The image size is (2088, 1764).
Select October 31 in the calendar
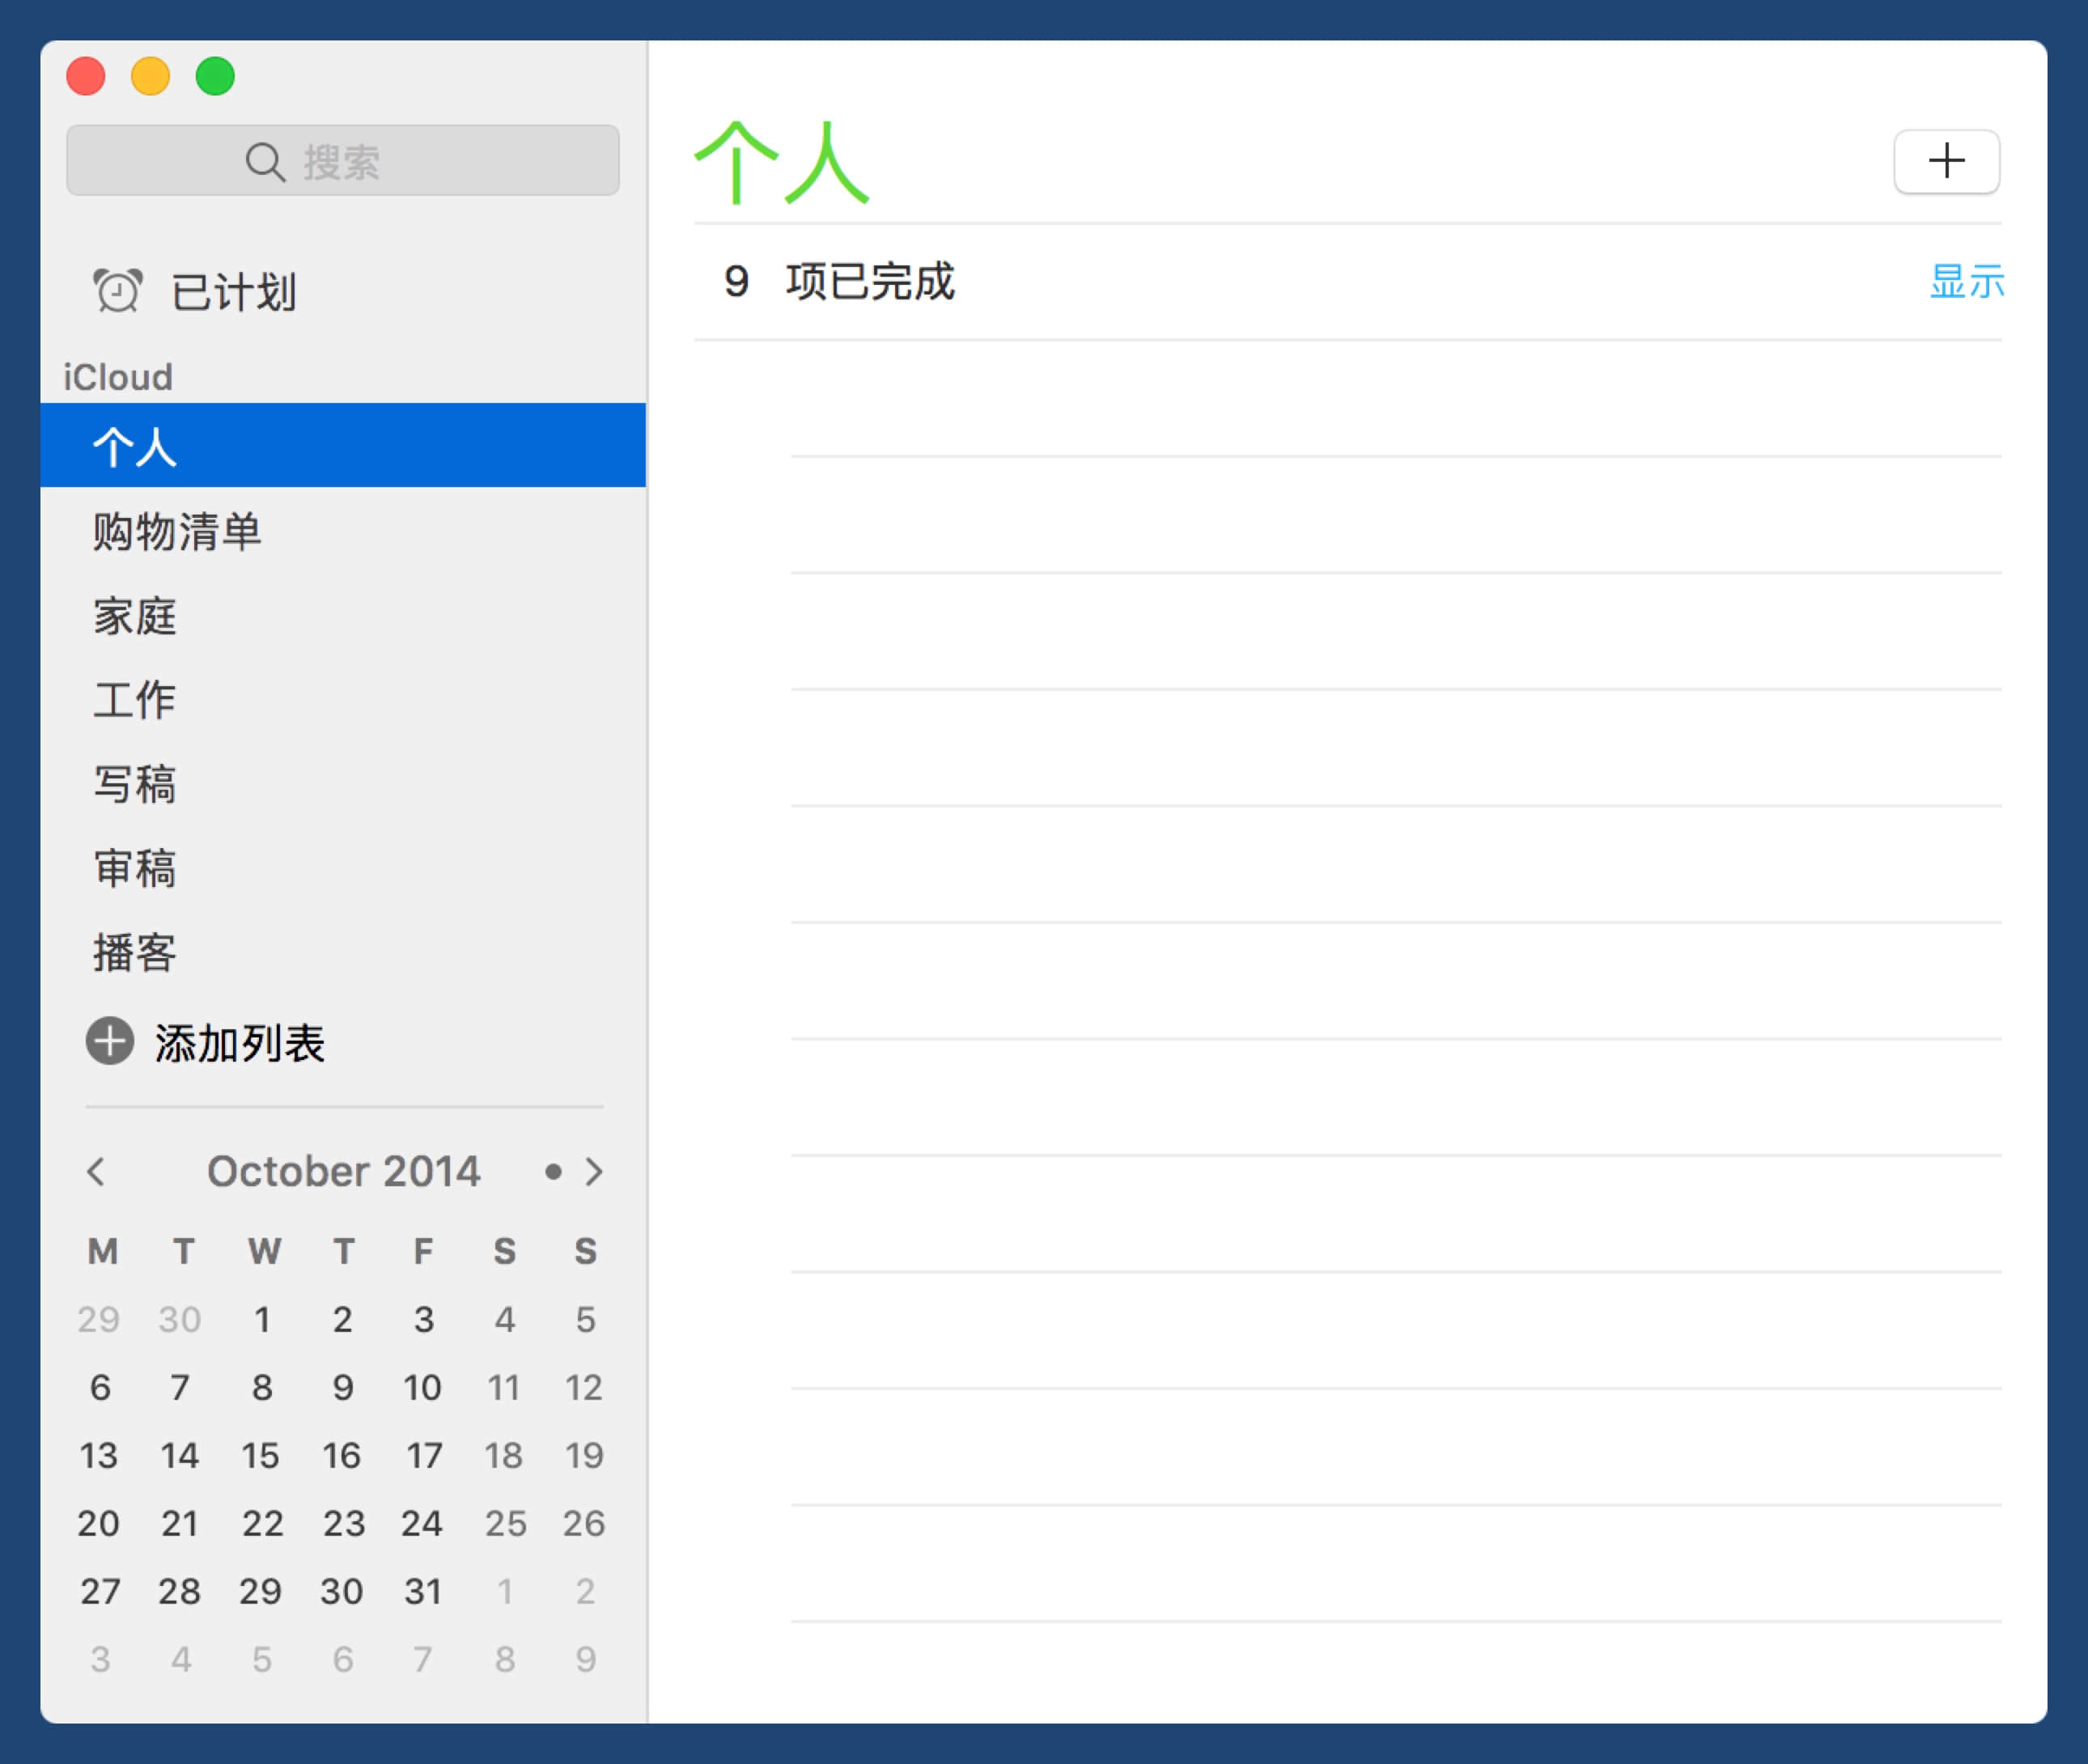(423, 1591)
